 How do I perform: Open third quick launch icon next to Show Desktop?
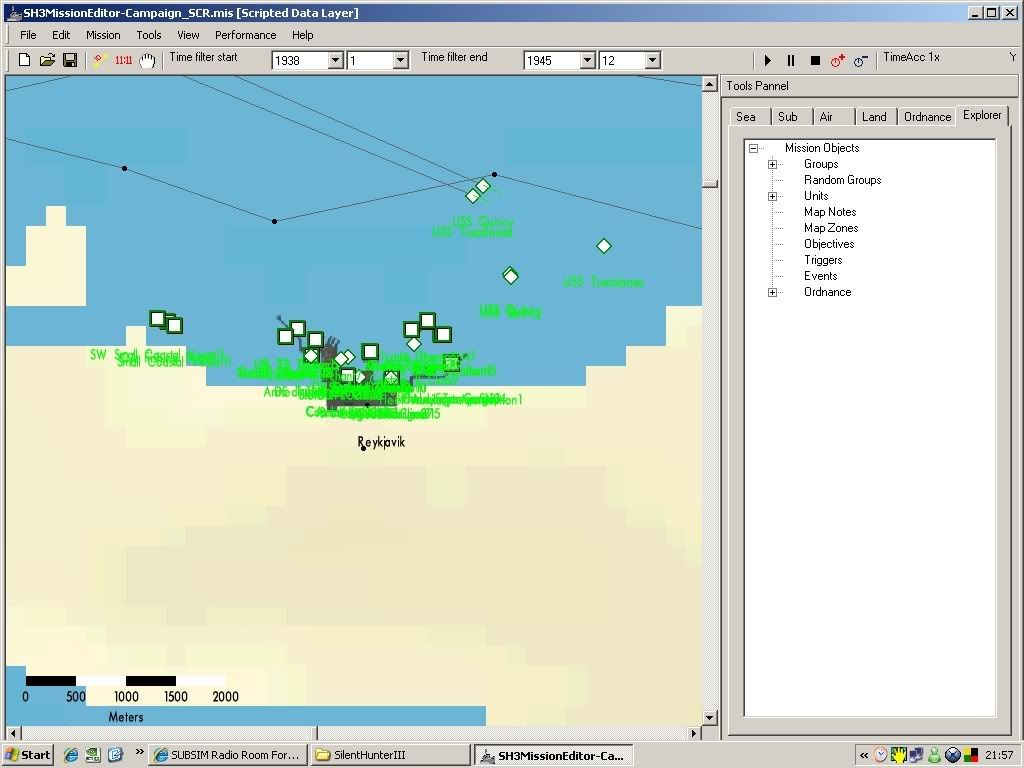[115, 755]
